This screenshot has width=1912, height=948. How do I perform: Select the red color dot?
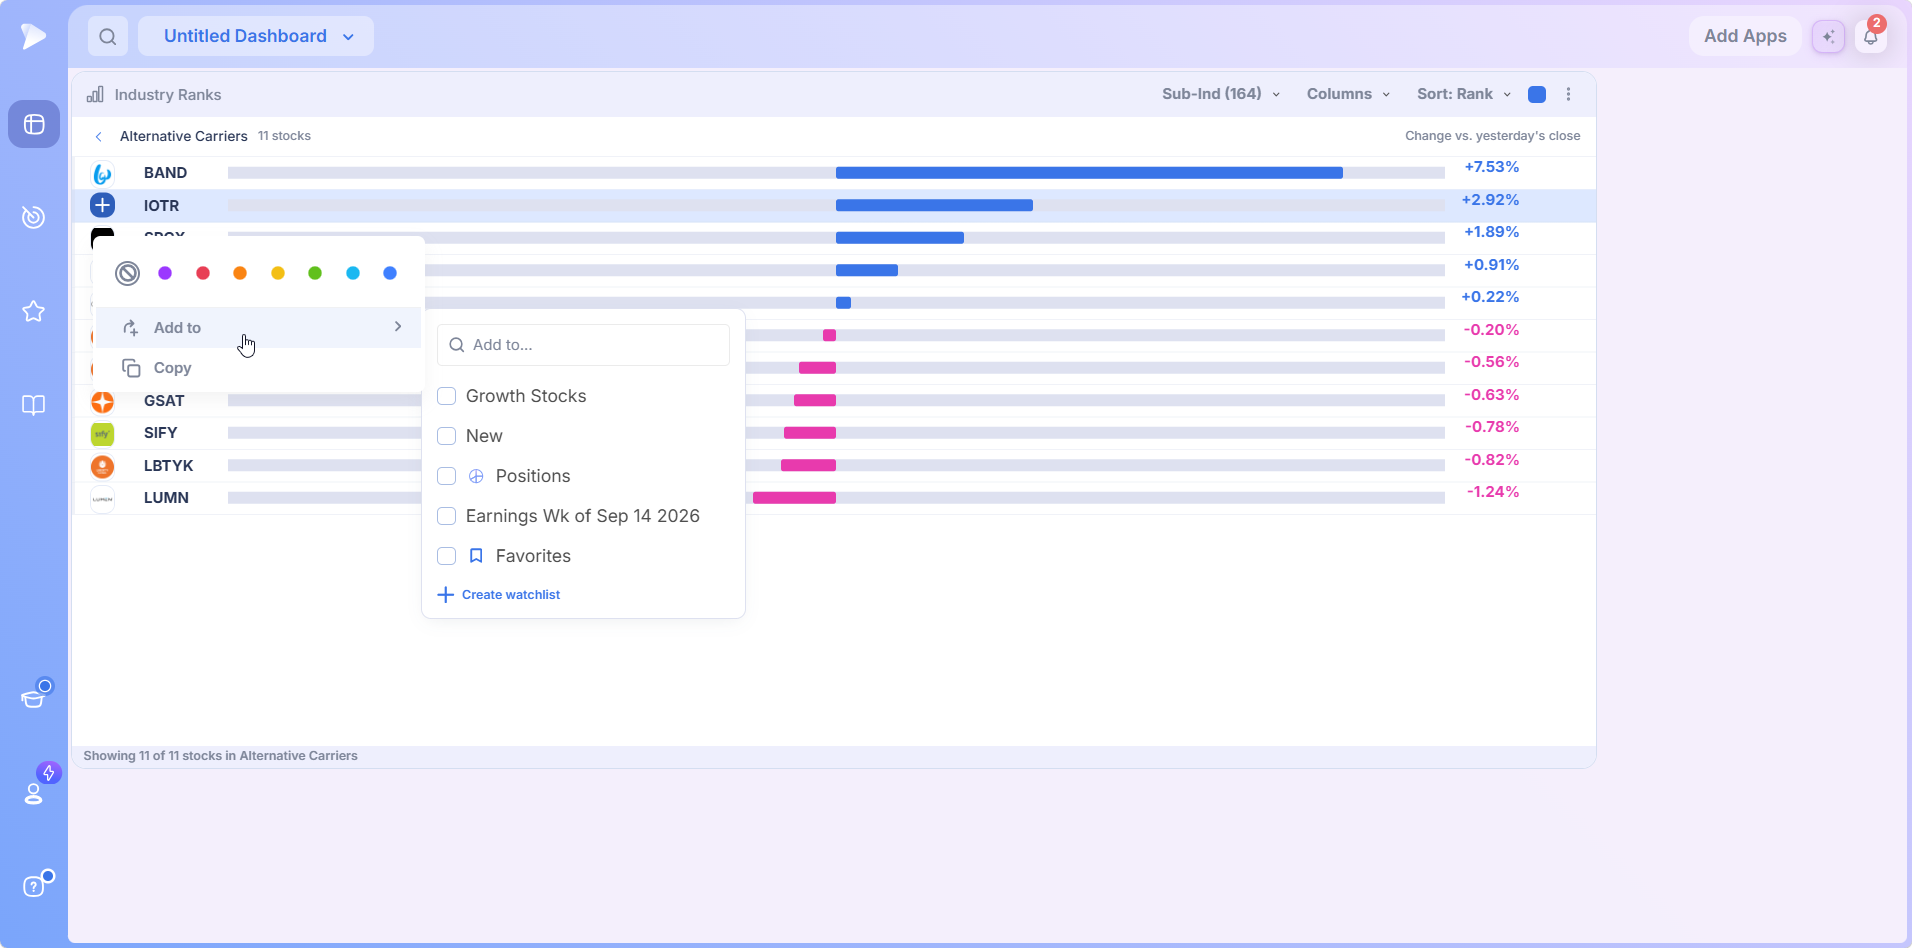click(203, 273)
